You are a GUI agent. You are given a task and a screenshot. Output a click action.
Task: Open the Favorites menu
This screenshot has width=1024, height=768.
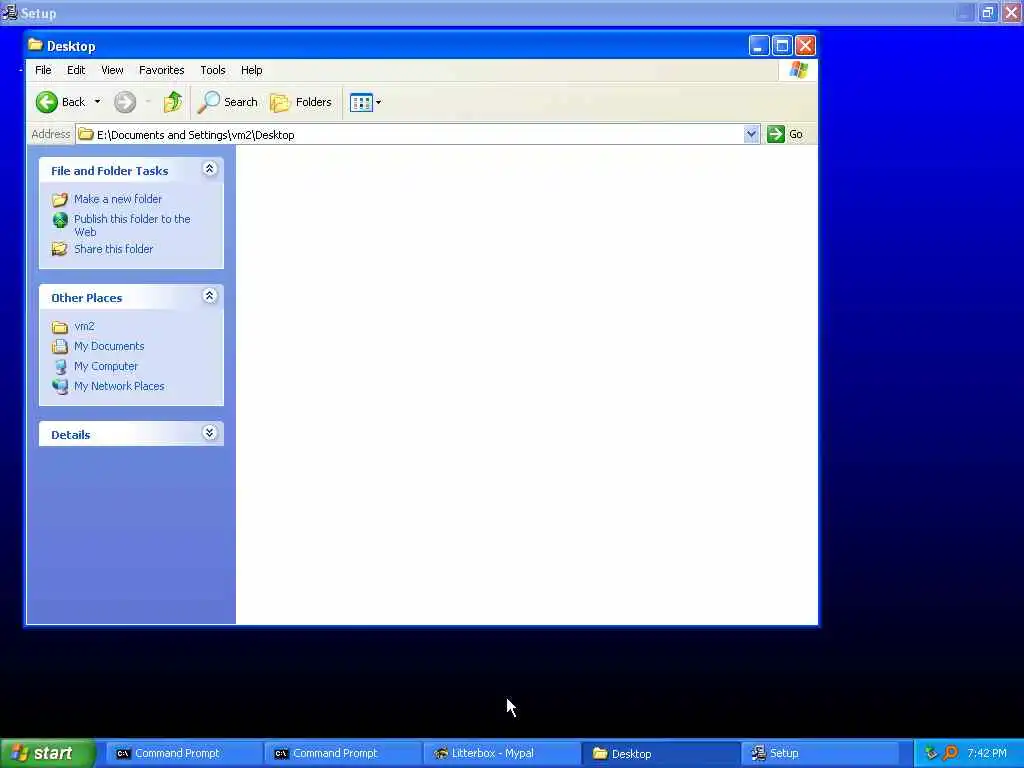click(x=161, y=70)
